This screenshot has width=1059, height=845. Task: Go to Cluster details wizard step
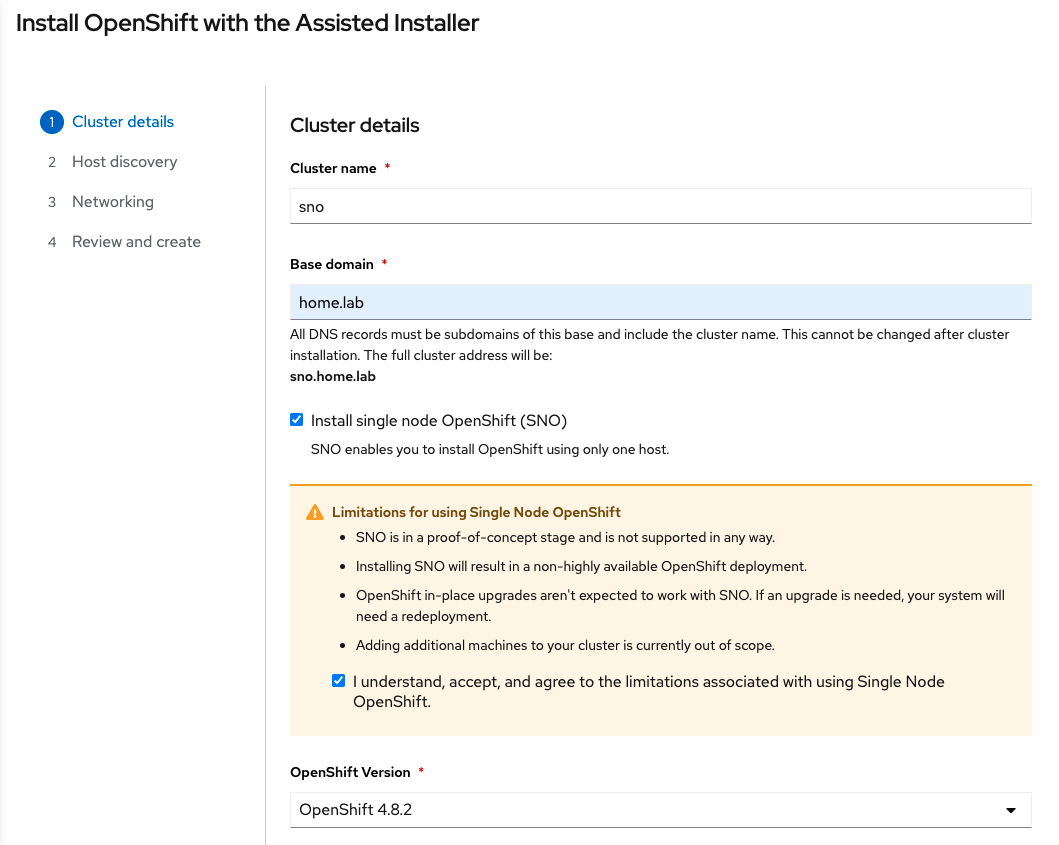point(123,122)
